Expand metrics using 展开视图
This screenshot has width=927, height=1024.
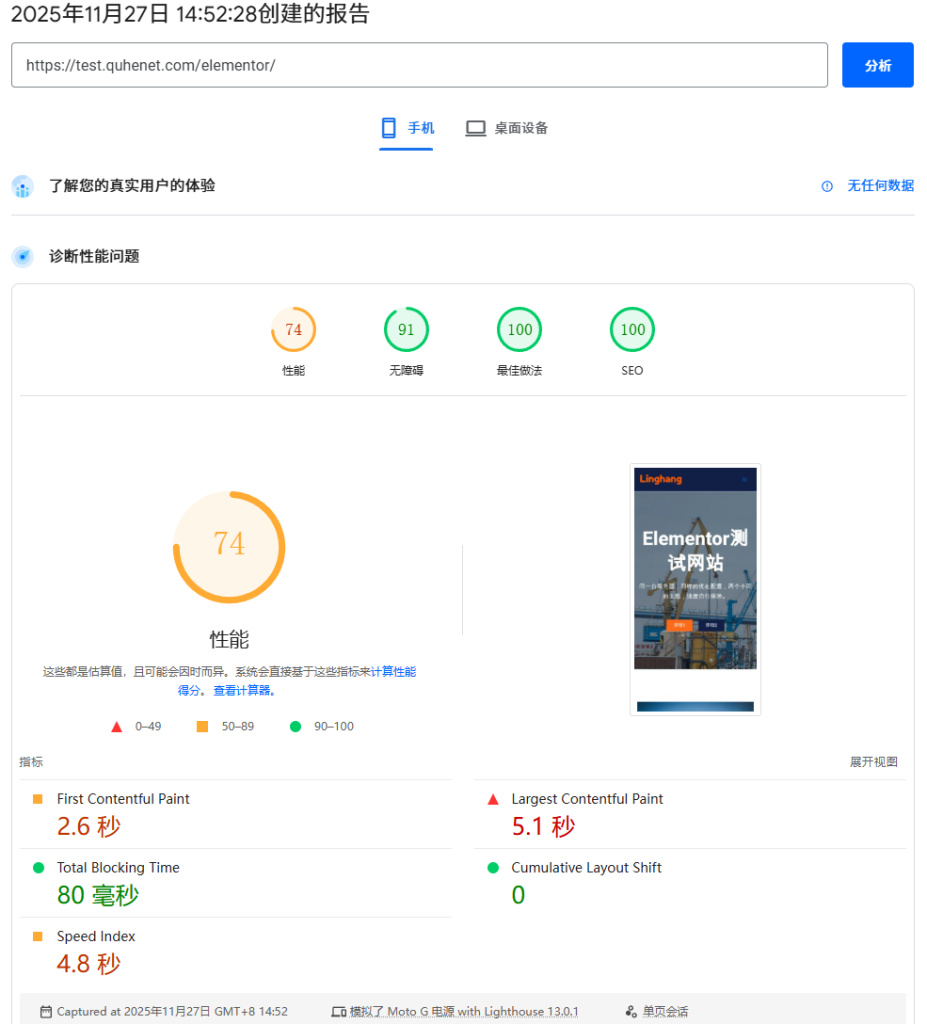tap(873, 762)
